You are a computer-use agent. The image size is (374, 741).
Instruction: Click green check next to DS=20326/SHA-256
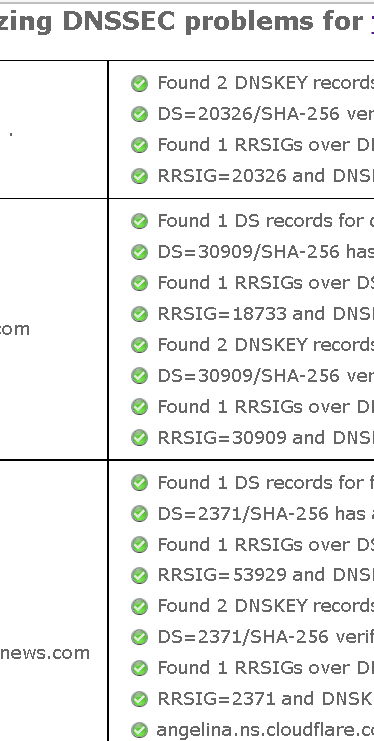(139, 114)
